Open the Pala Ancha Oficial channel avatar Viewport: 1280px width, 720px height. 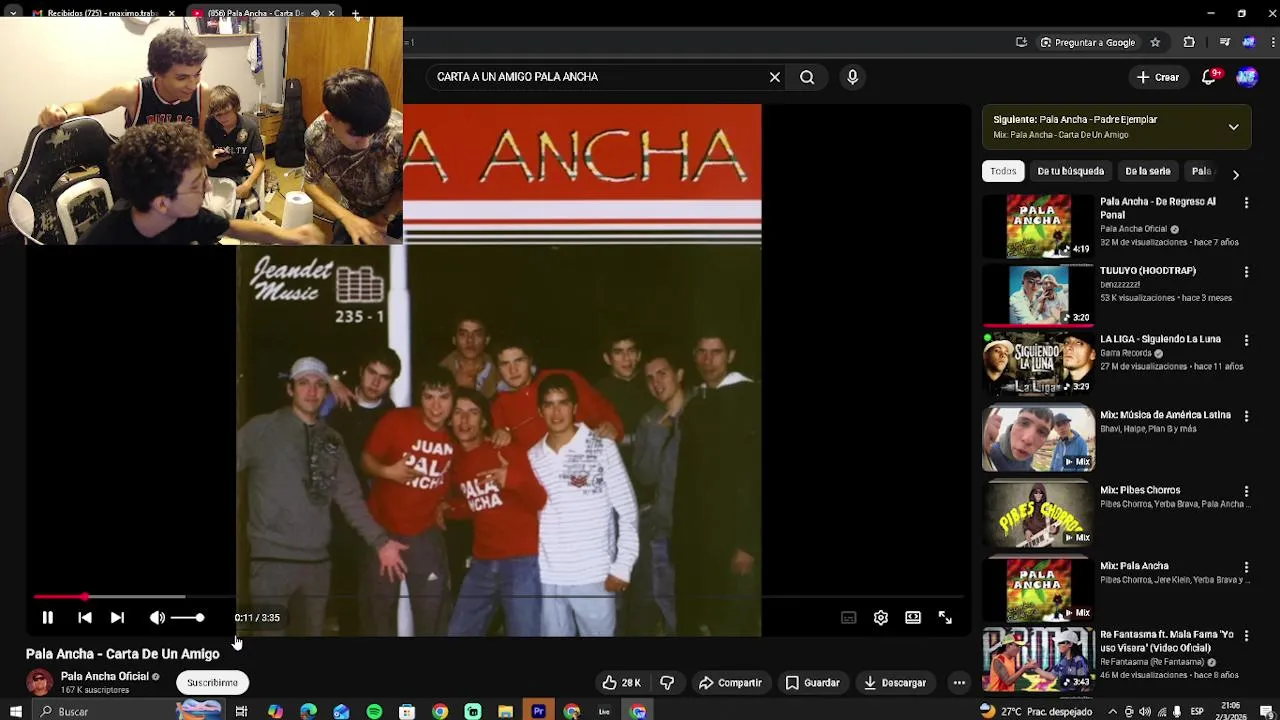[39, 683]
